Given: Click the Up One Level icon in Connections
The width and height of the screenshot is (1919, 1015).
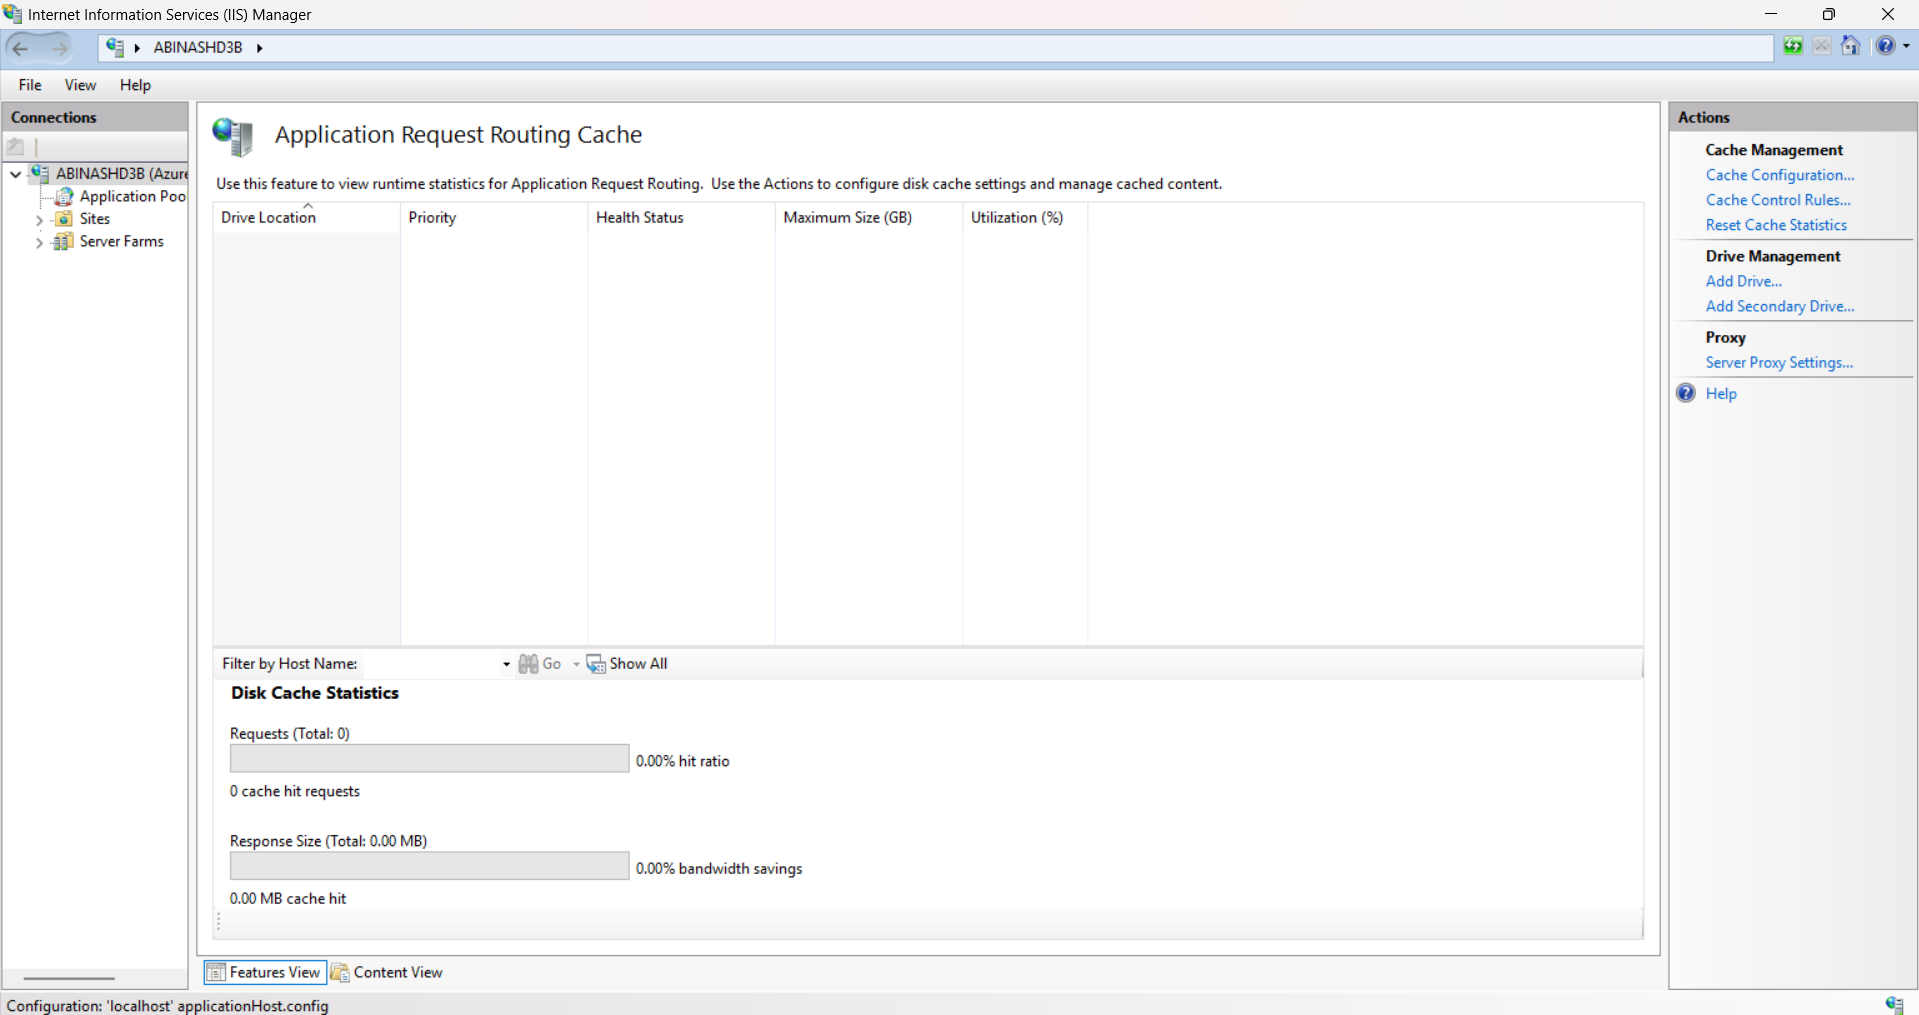Looking at the screenshot, I should 16,146.
